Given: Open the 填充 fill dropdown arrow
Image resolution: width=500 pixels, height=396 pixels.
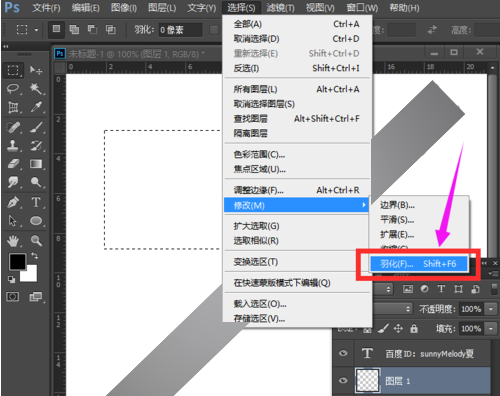Looking at the screenshot, I should tap(491, 329).
